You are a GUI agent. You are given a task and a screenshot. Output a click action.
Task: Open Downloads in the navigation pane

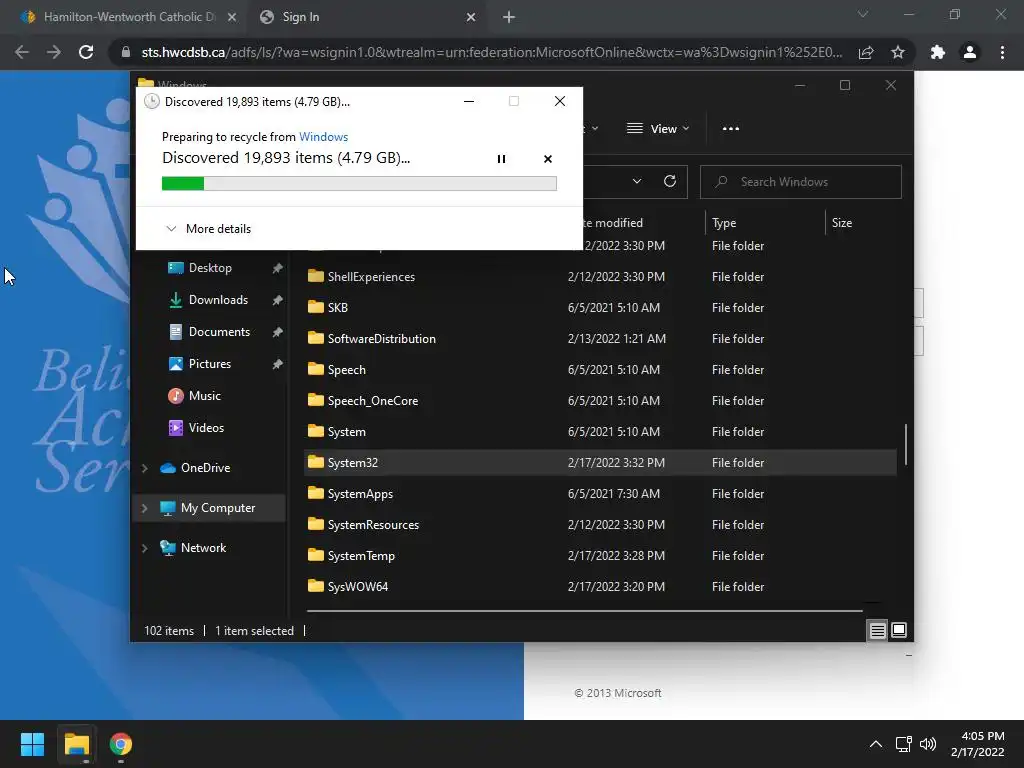coord(218,300)
